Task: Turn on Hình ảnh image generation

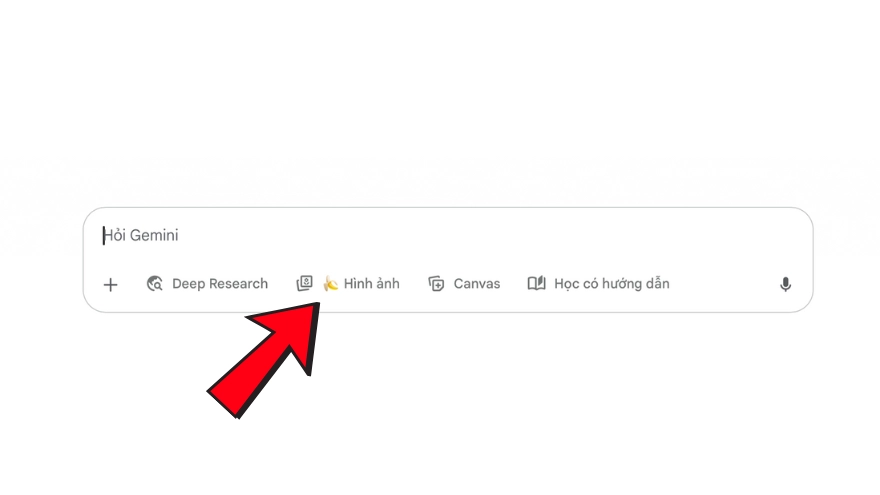Action: [372, 284]
